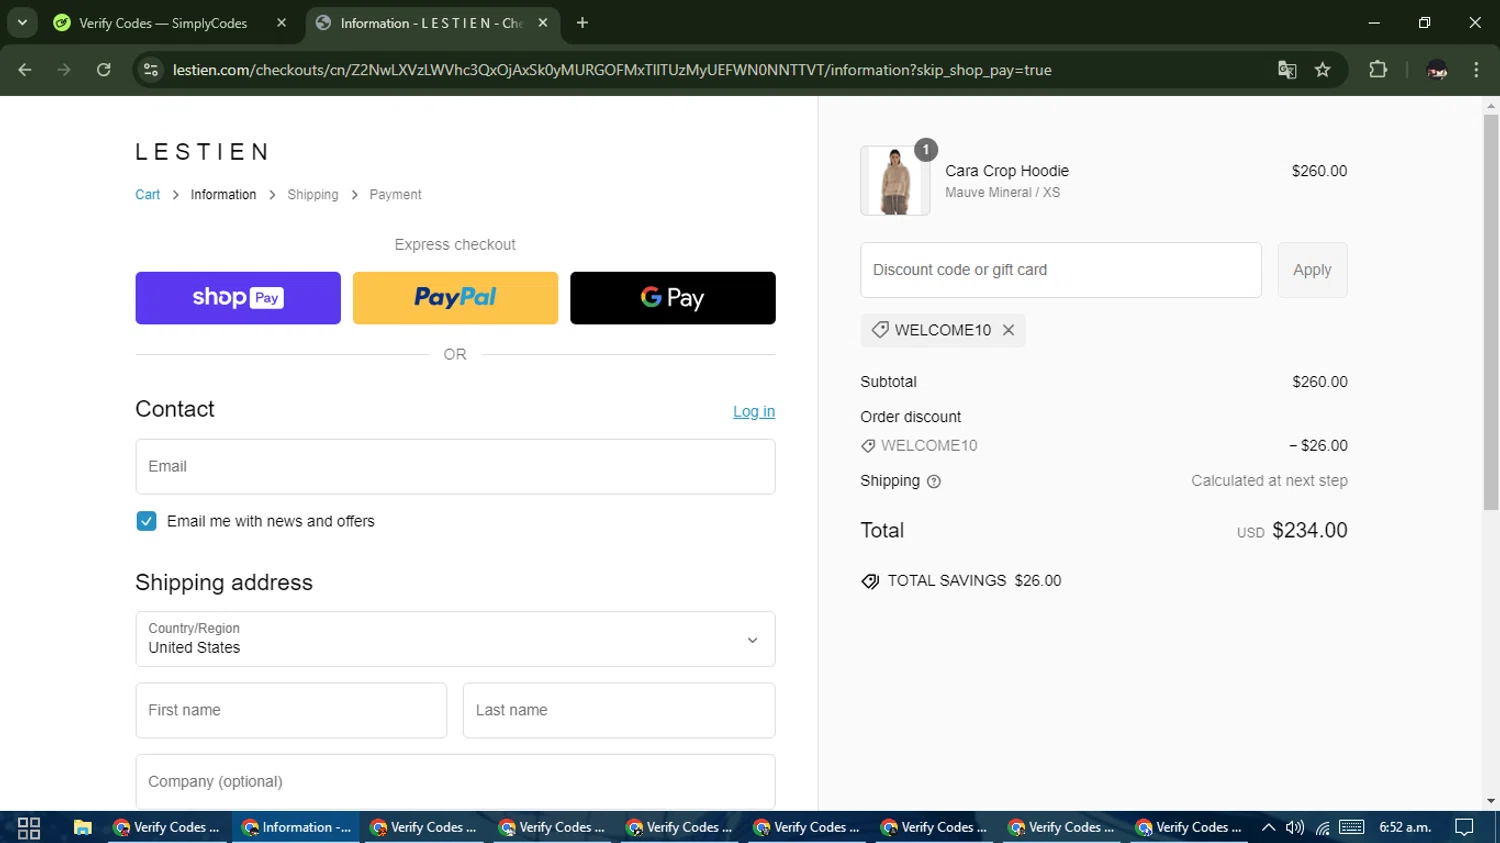Viewport: 1500px width, 843px height.
Task: Click the $234.00 total amount
Action: pyautogui.click(x=1310, y=531)
